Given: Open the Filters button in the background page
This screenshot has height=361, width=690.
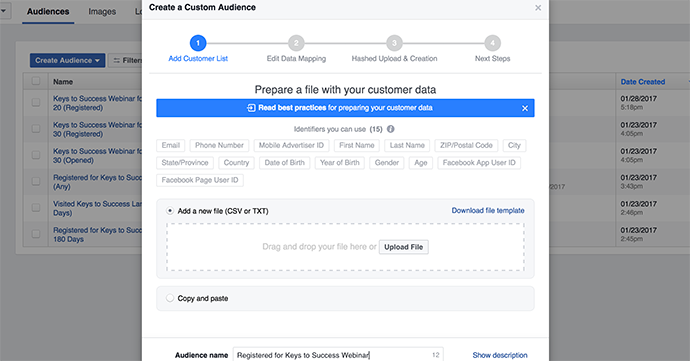Looking at the screenshot, I should pos(126,60).
